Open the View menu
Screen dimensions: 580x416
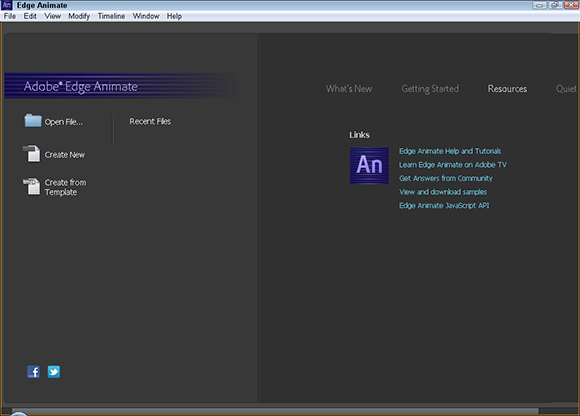pos(53,16)
